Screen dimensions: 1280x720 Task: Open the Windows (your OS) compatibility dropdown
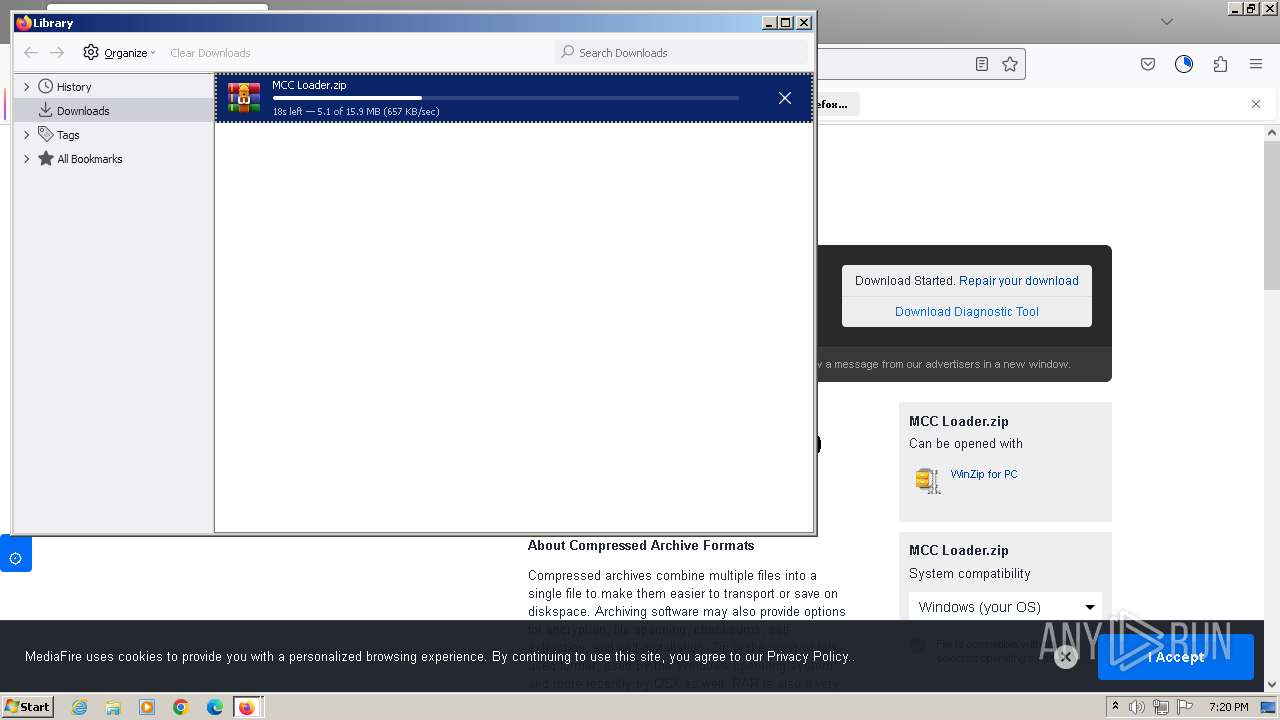(x=1005, y=607)
